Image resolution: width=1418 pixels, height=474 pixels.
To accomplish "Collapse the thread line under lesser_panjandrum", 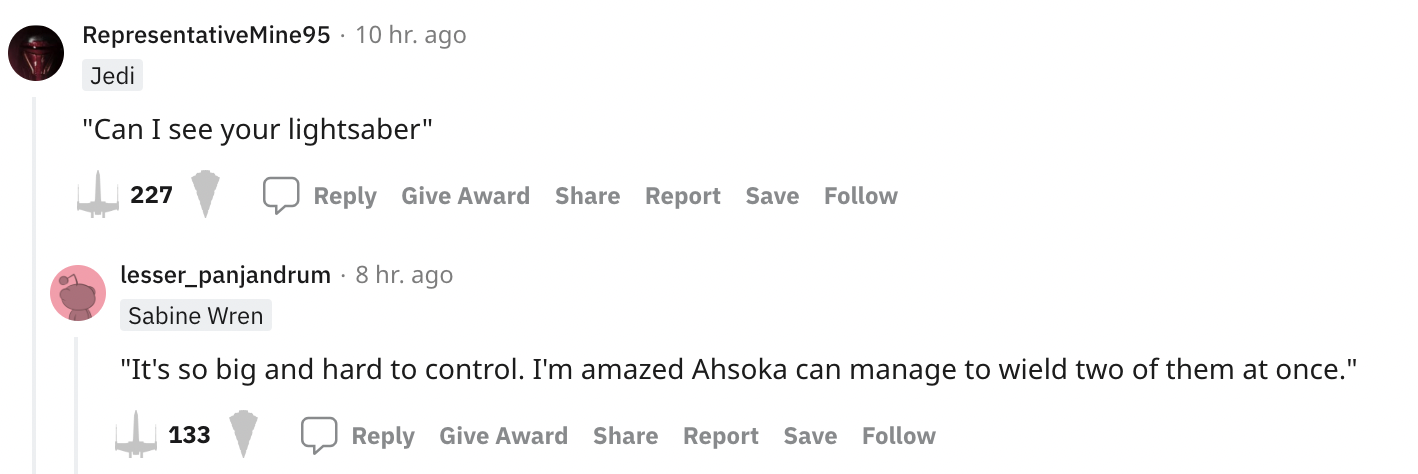I will [77, 405].
